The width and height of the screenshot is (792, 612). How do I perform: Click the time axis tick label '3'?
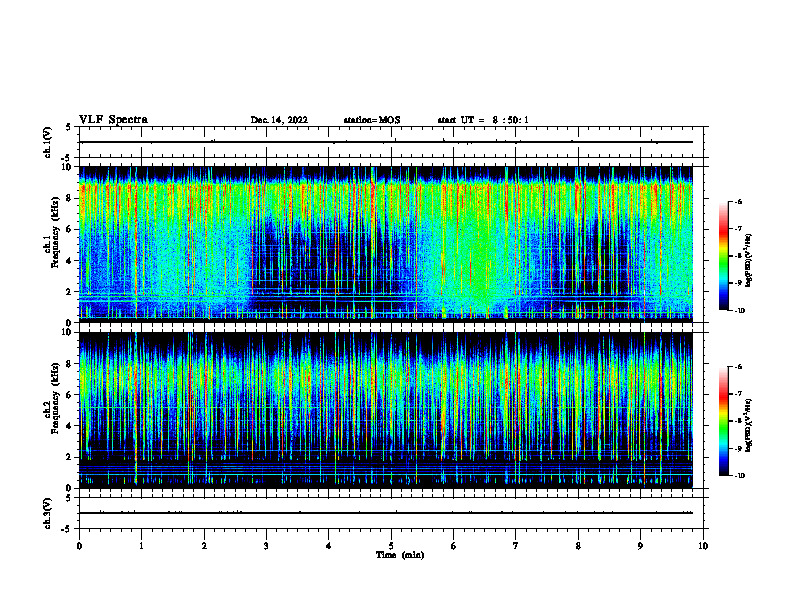click(266, 546)
